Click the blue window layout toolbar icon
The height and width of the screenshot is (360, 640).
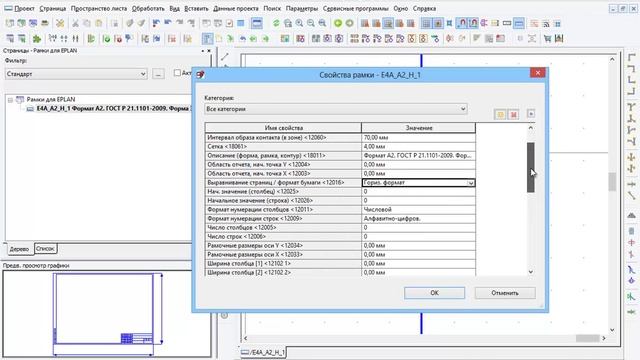click(x=257, y=24)
